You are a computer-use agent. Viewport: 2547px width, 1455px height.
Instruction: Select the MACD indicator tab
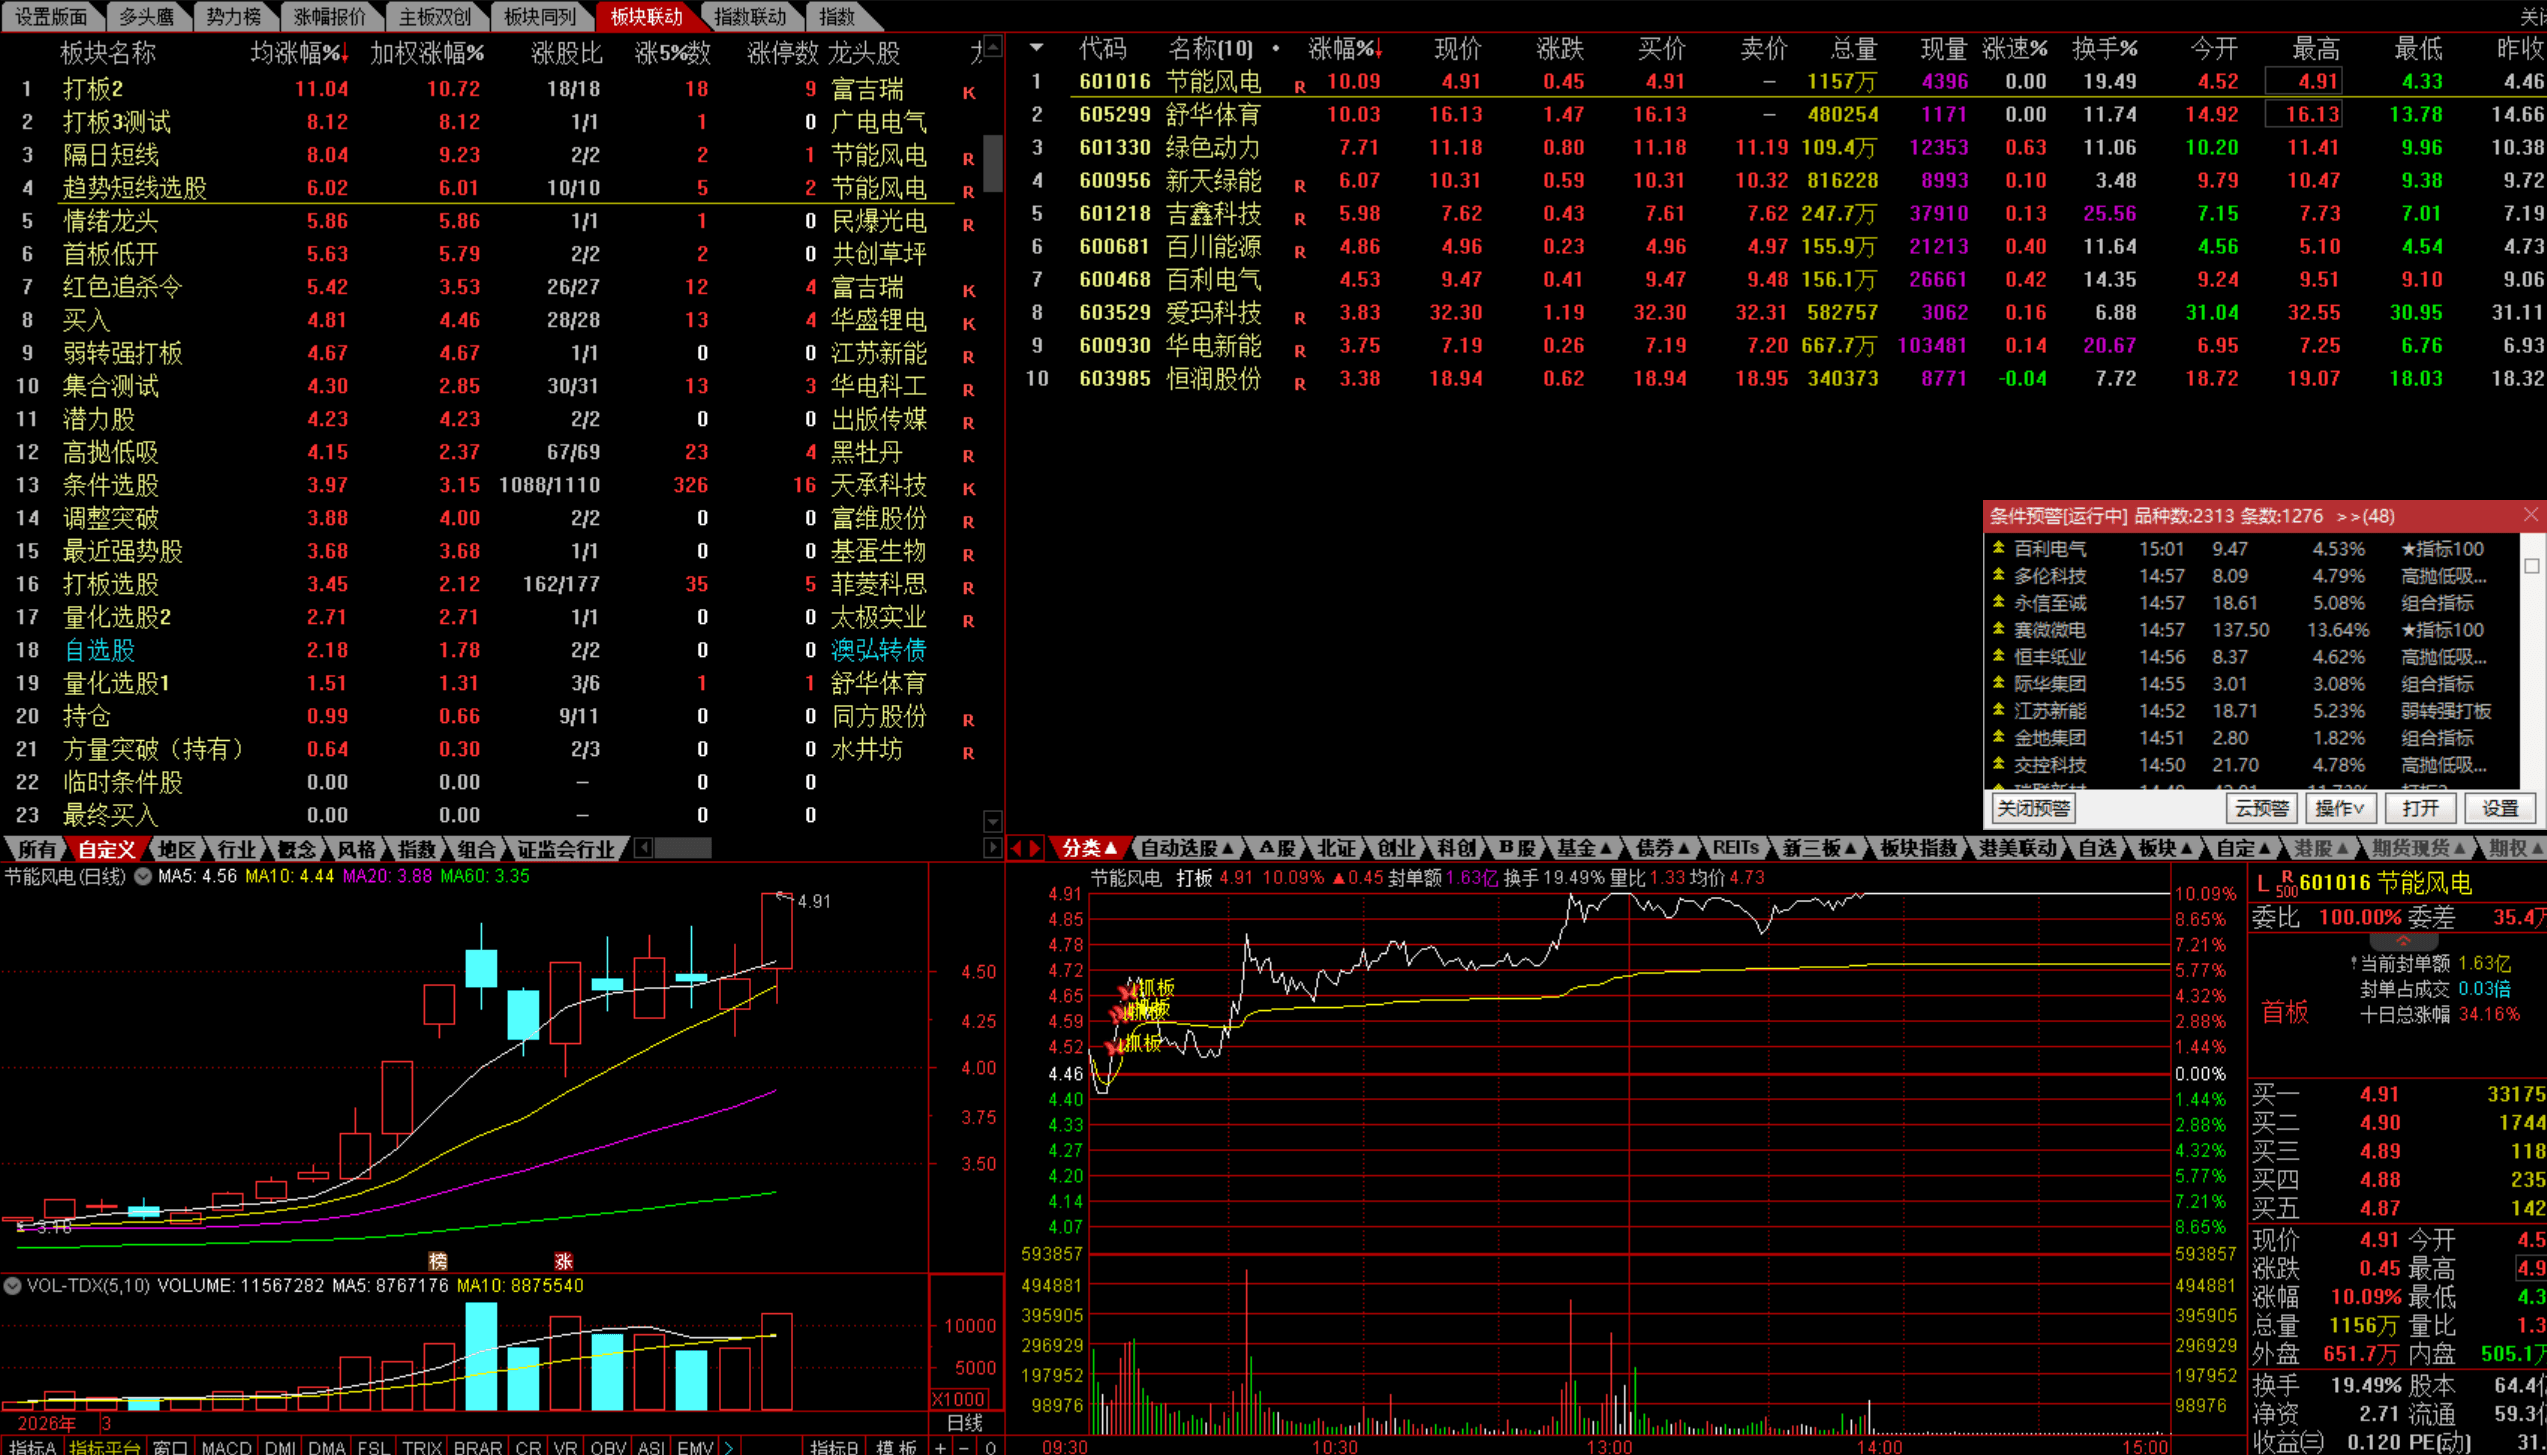pyautogui.click(x=227, y=1447)
